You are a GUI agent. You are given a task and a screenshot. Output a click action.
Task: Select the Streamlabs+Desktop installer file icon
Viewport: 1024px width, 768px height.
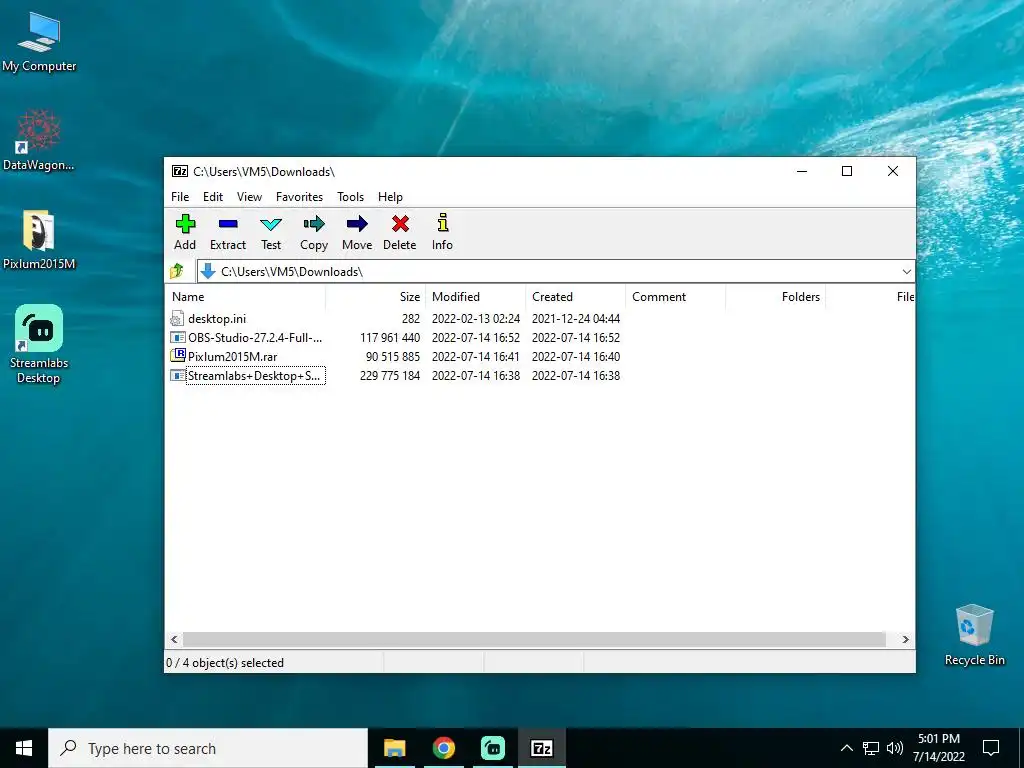[x=178, y=376]
